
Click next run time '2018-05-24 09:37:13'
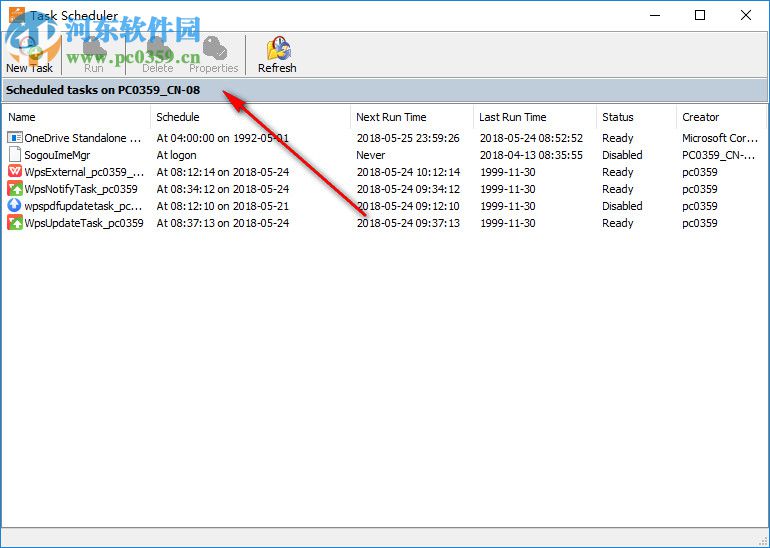[408, 223]
